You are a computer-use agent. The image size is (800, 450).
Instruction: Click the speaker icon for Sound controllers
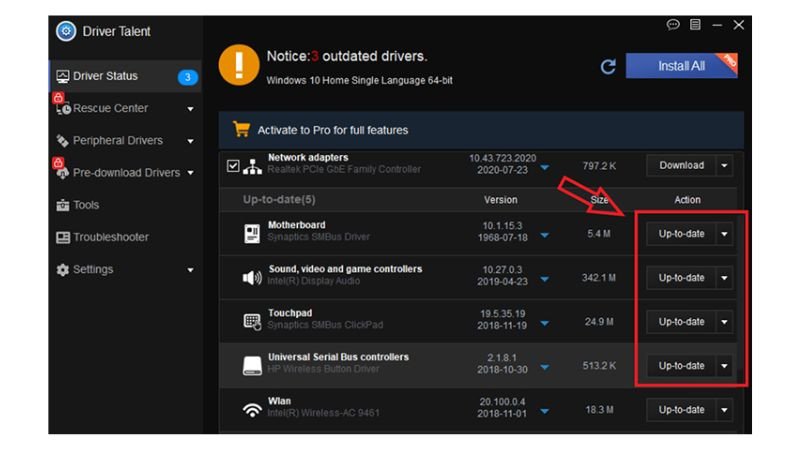pyautogui.click(x=252, y=278)
